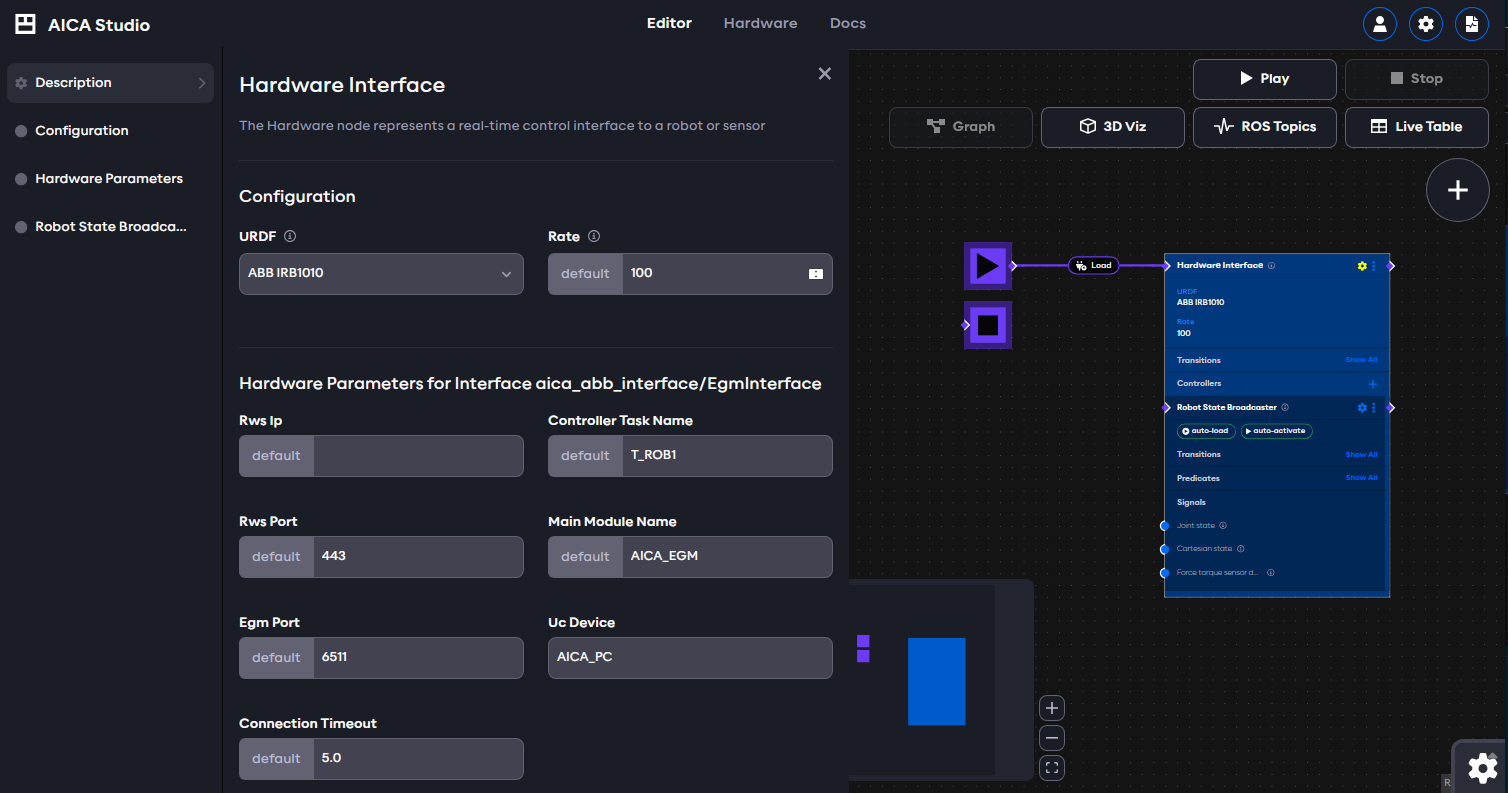Click the Uc Device input field
1508x793 pixels.
click(x=690, y=658)
